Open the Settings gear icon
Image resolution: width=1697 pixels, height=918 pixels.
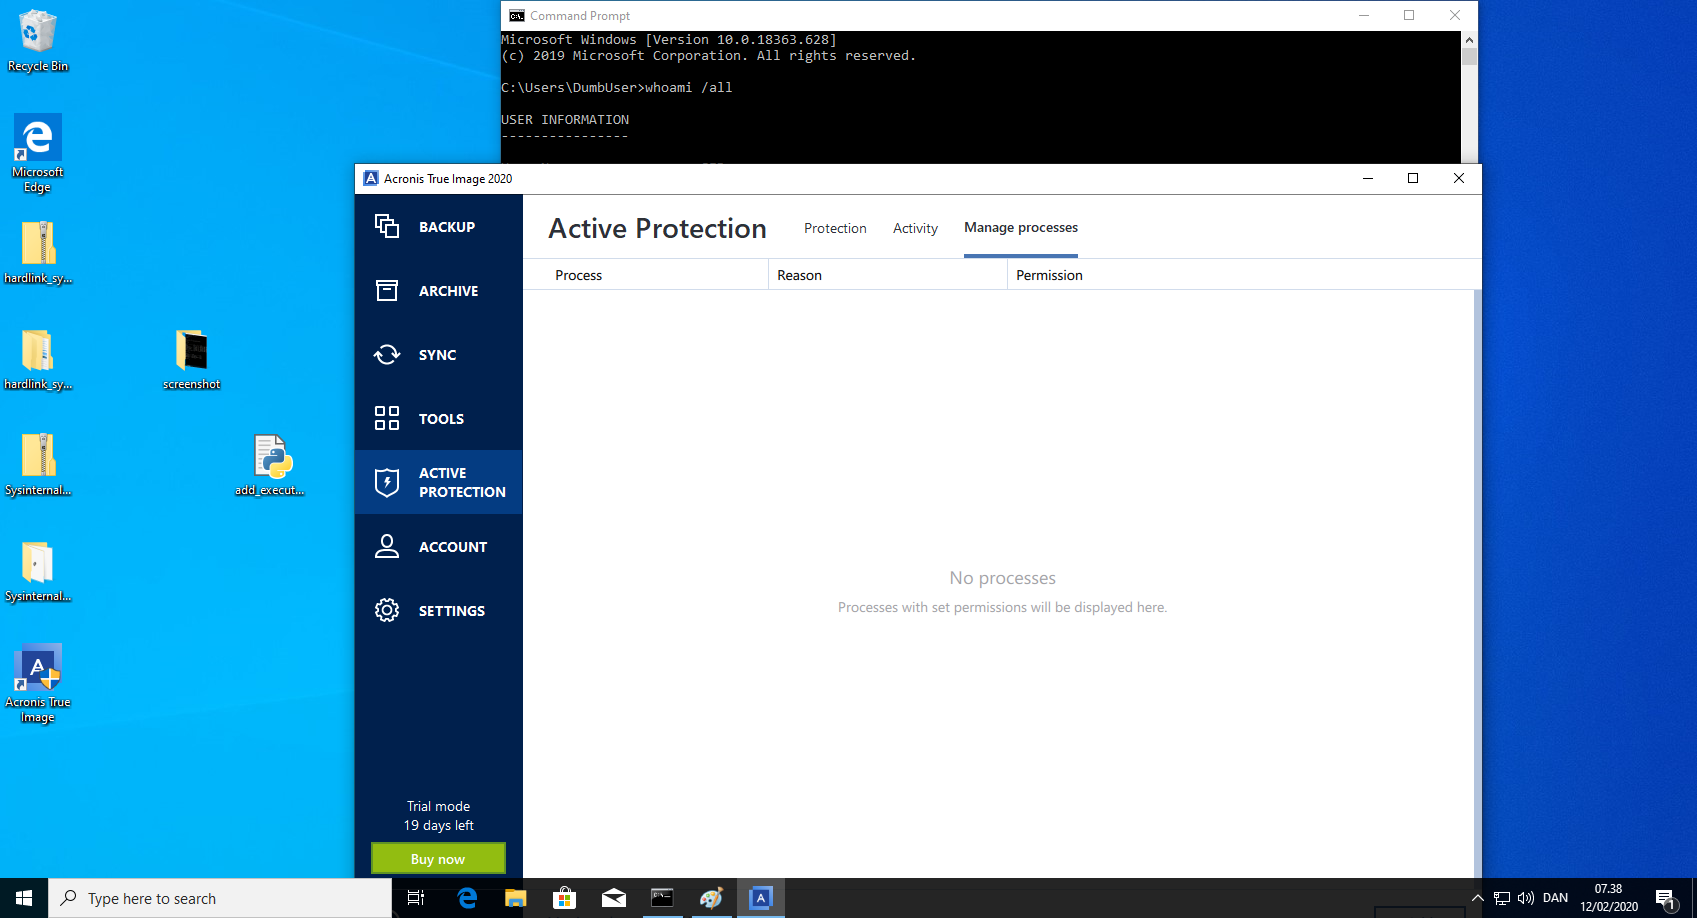click(387, 610)
